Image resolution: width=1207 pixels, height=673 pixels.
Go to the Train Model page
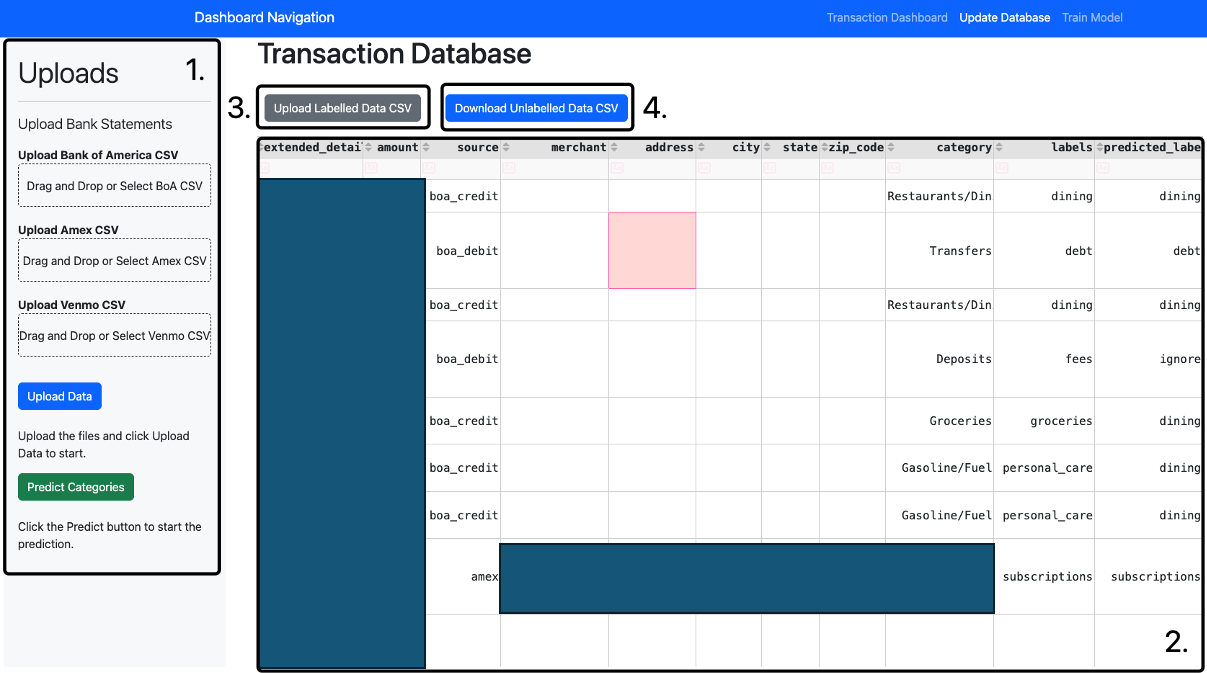(x=1092, y=18)
